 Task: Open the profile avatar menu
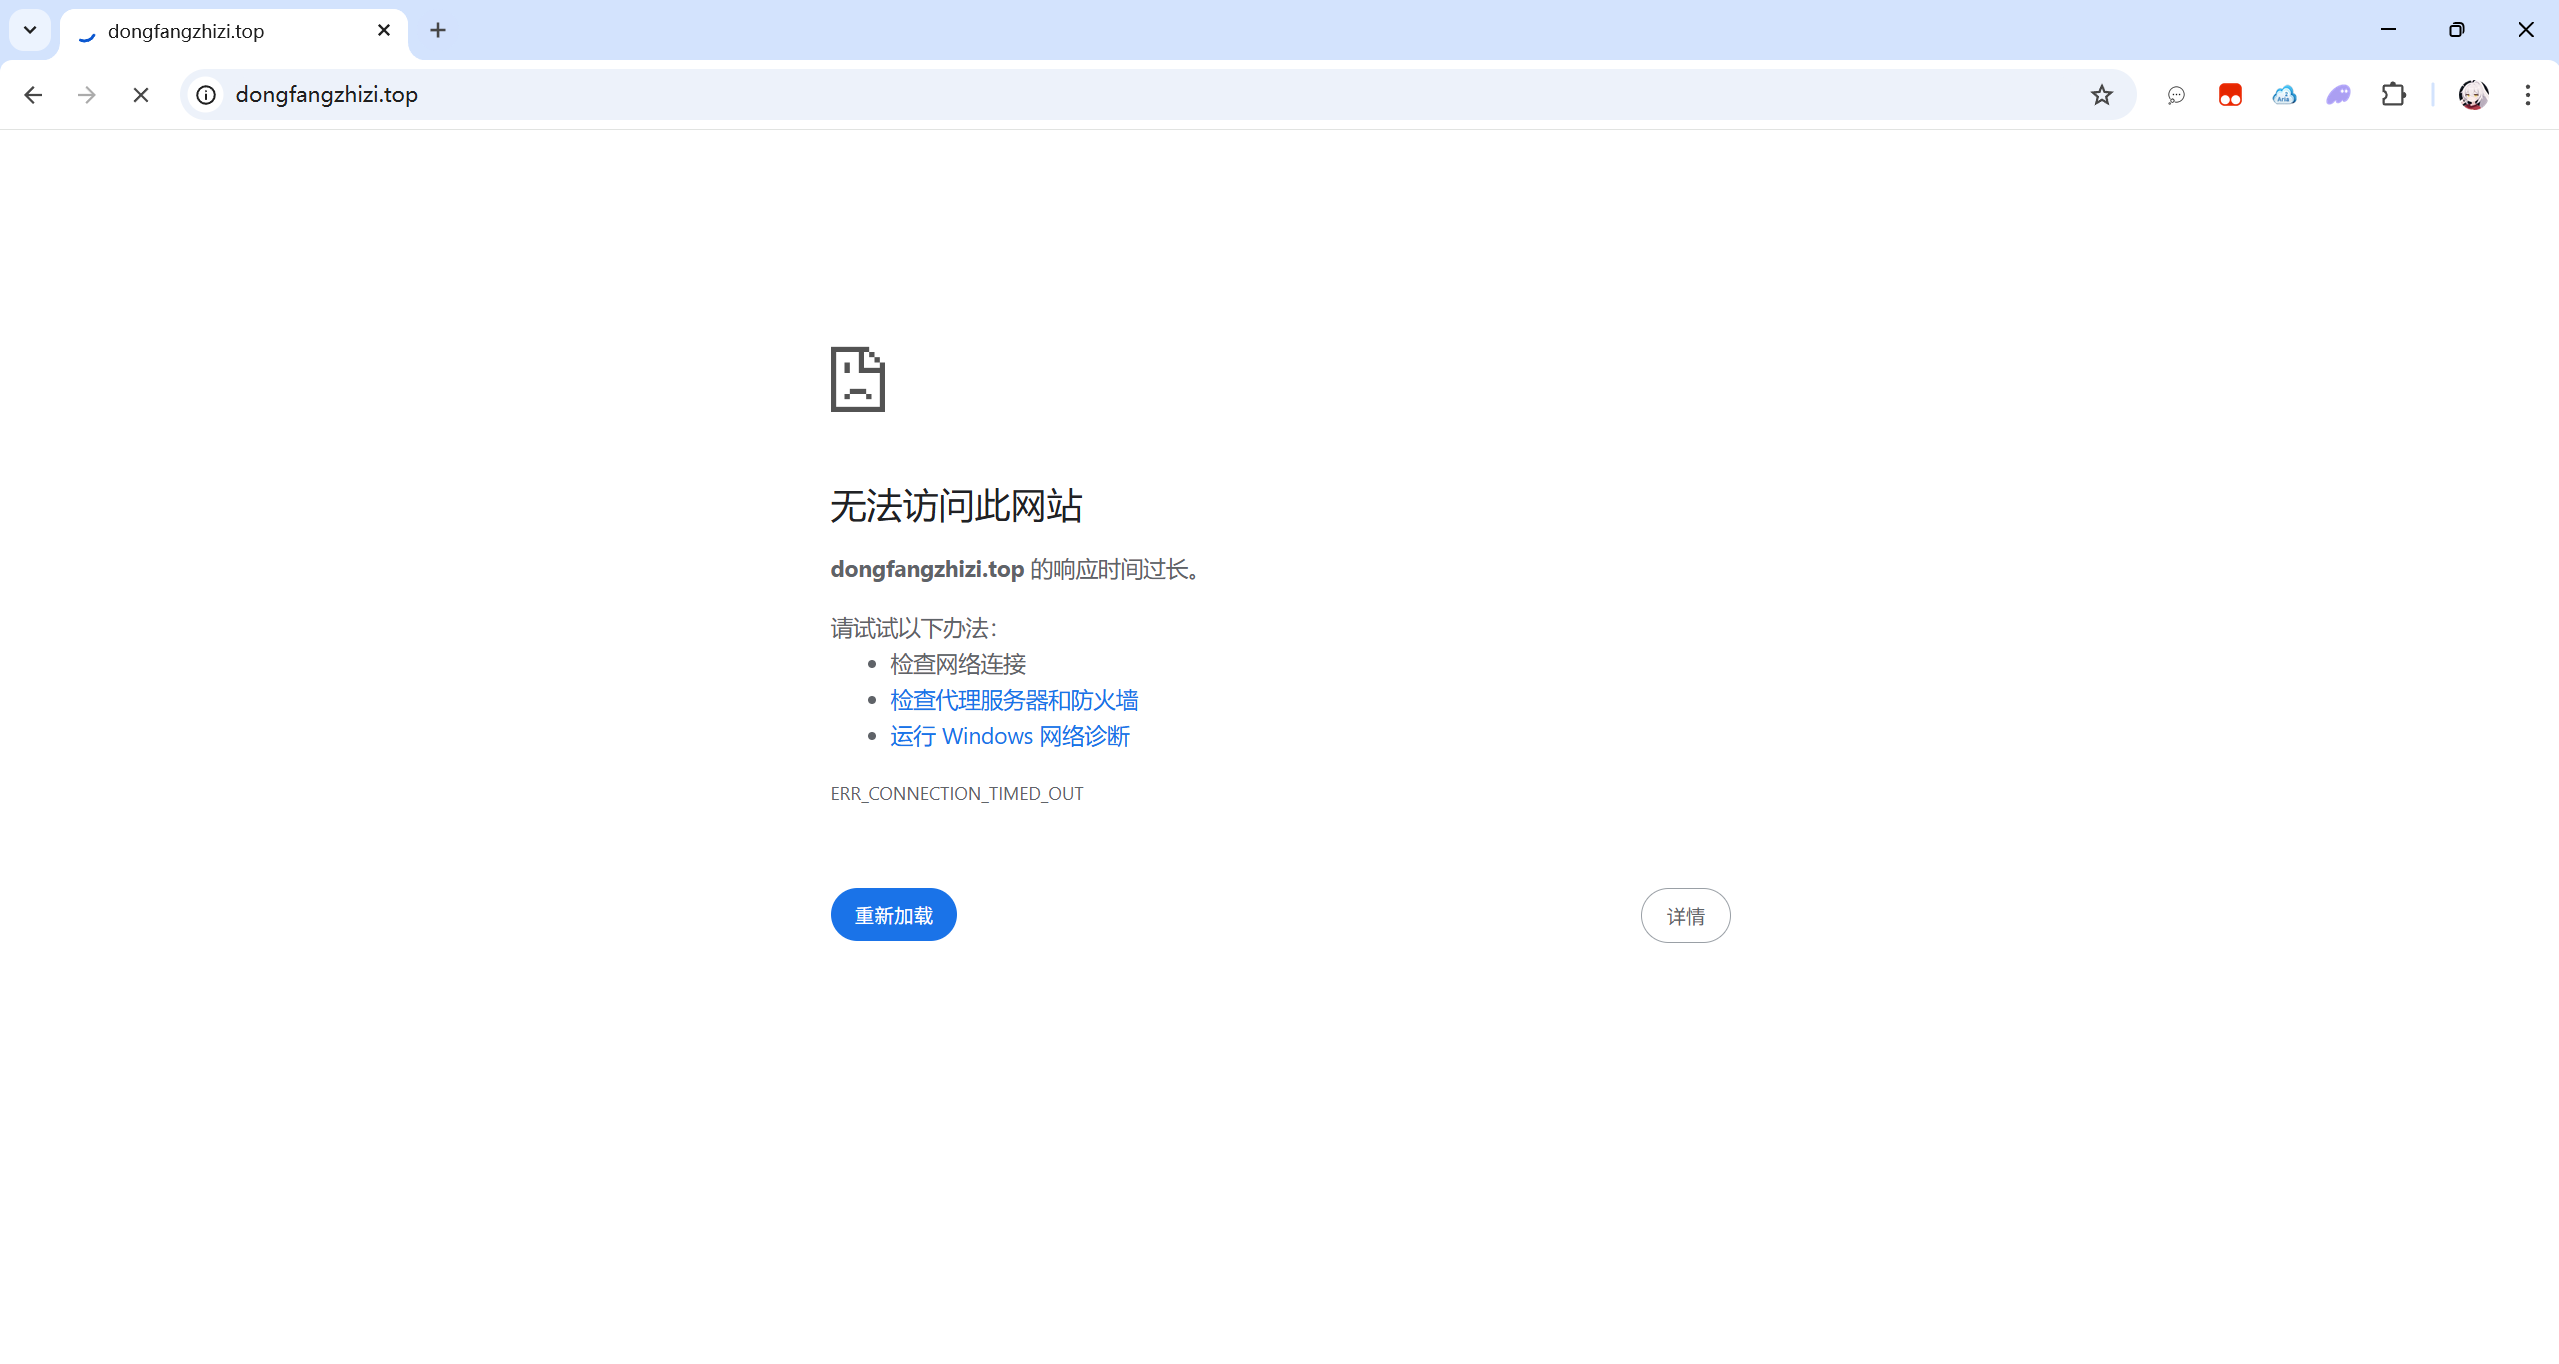pos(2473,95)
